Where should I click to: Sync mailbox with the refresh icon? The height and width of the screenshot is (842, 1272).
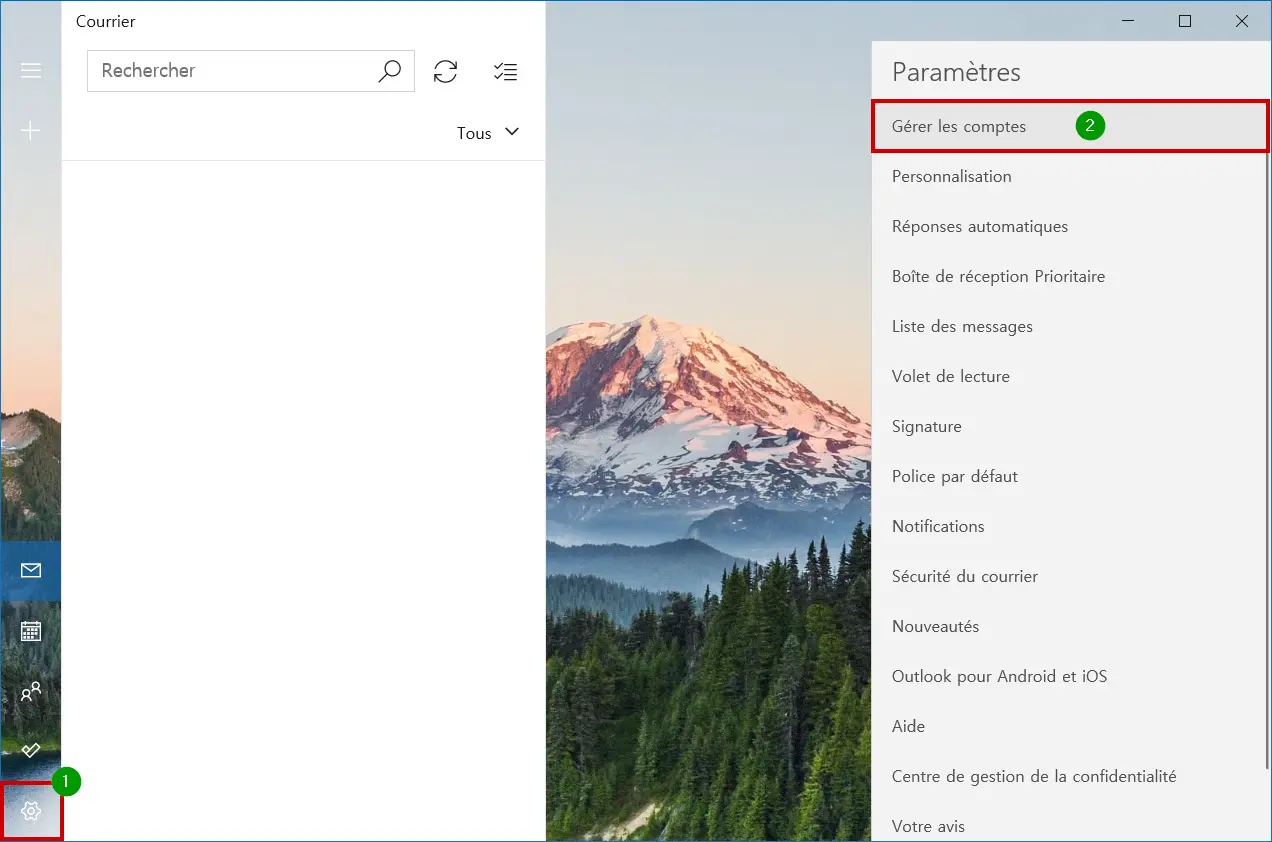coord(446,71)
